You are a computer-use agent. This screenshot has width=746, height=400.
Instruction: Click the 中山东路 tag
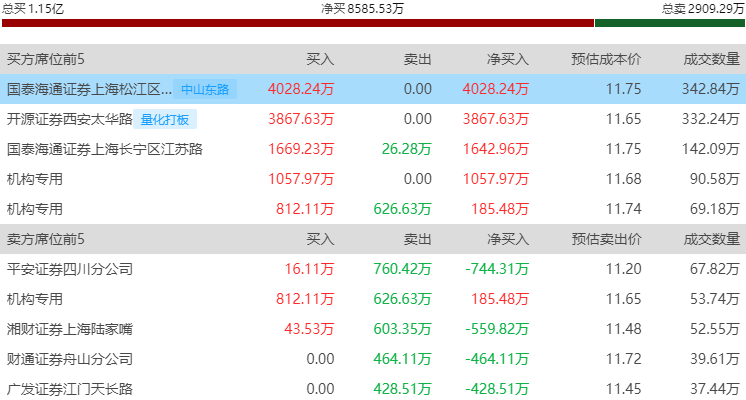pos(205,89)
